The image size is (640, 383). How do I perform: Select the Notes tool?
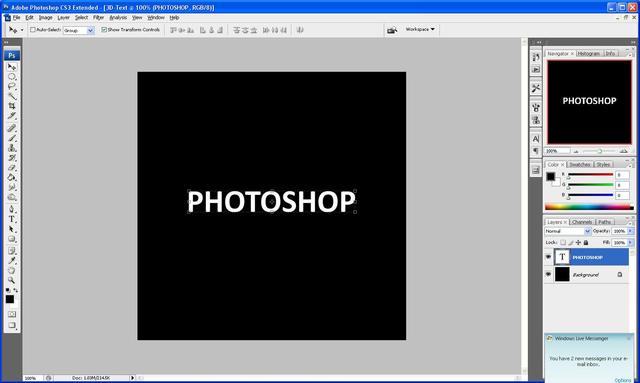[12, 251]
